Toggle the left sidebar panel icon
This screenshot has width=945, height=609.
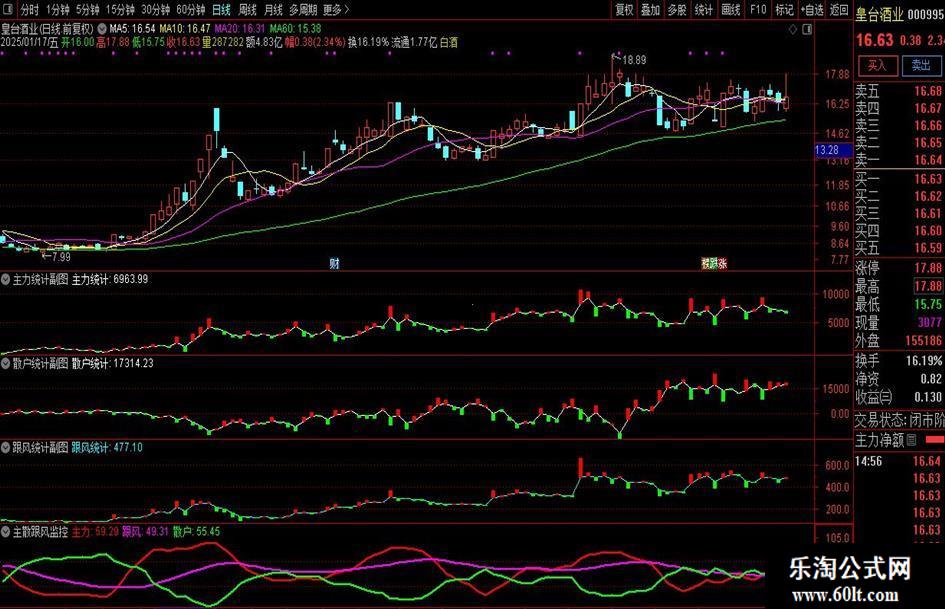pyautogui.click(x=9, y=10)
